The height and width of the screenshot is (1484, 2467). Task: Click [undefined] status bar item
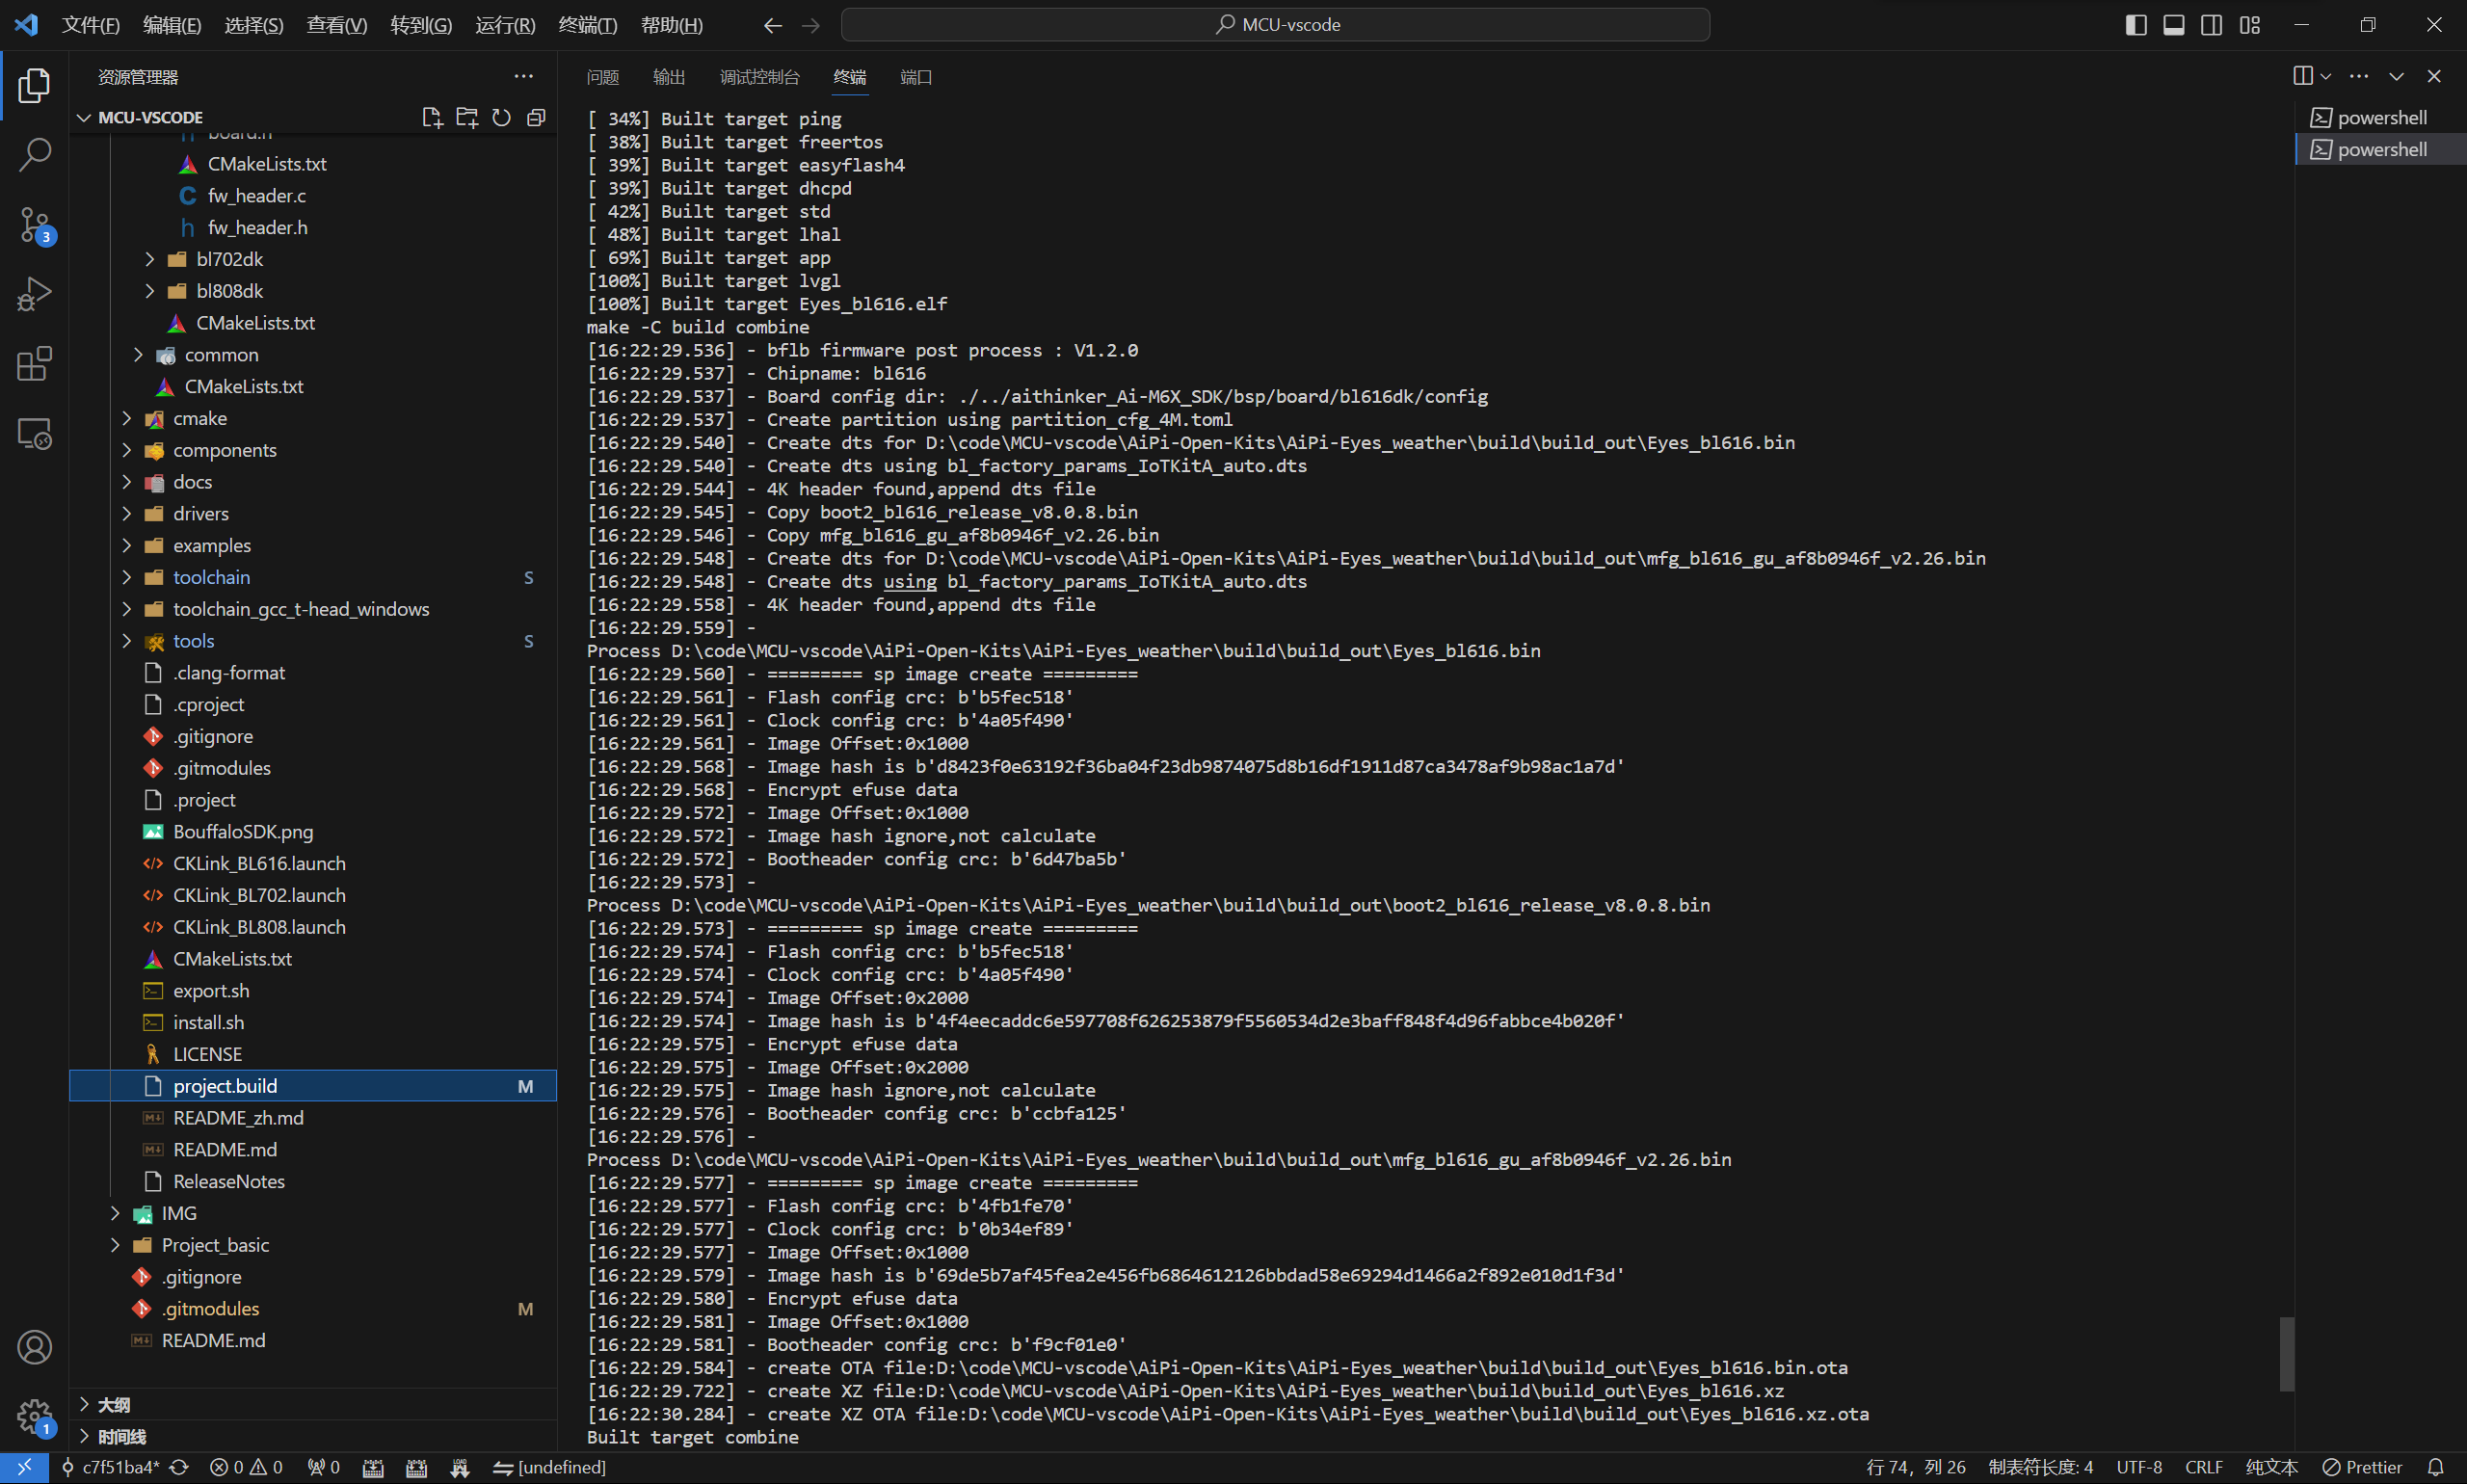click(x=550, y=1467)
